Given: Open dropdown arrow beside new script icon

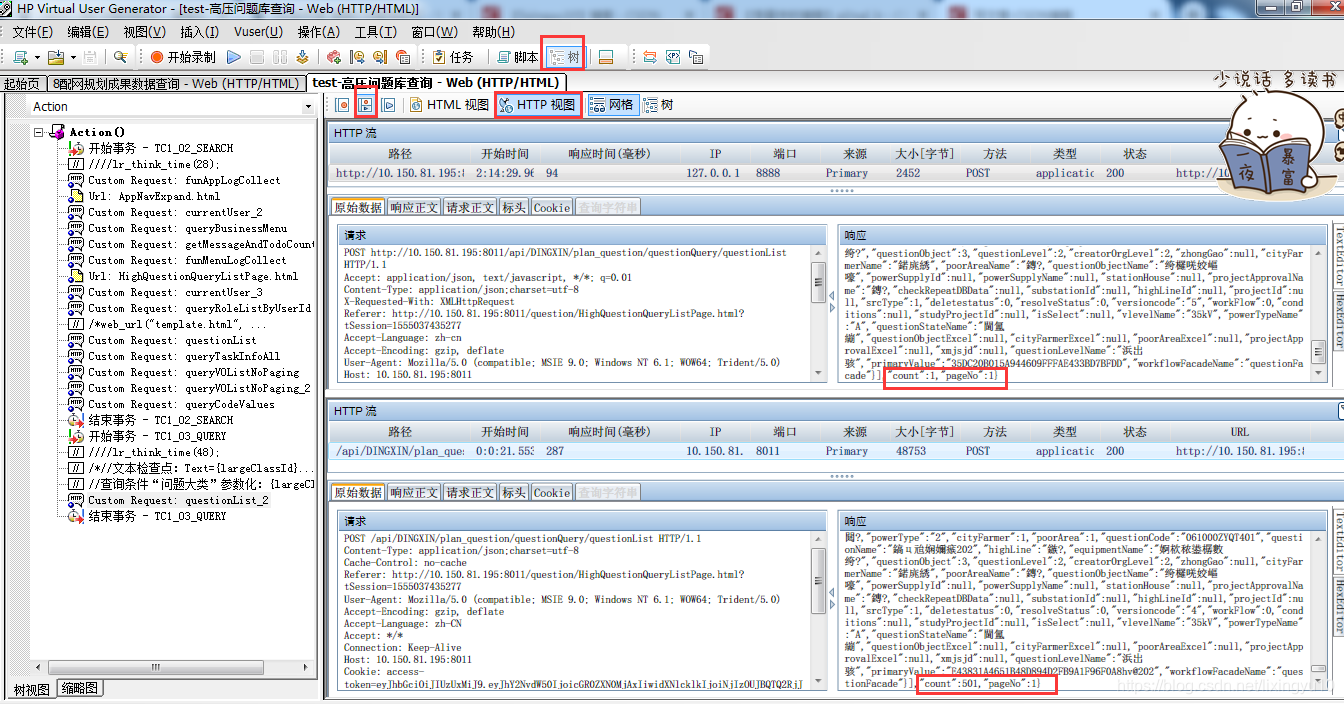Looking at the screenshot, I should coord(36,58).
